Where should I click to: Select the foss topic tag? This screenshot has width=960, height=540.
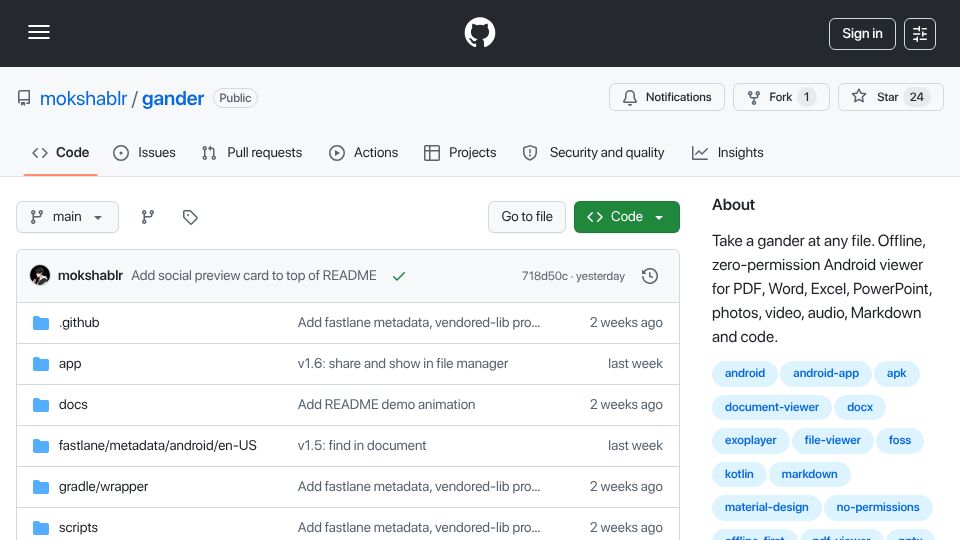pos(899,440)
